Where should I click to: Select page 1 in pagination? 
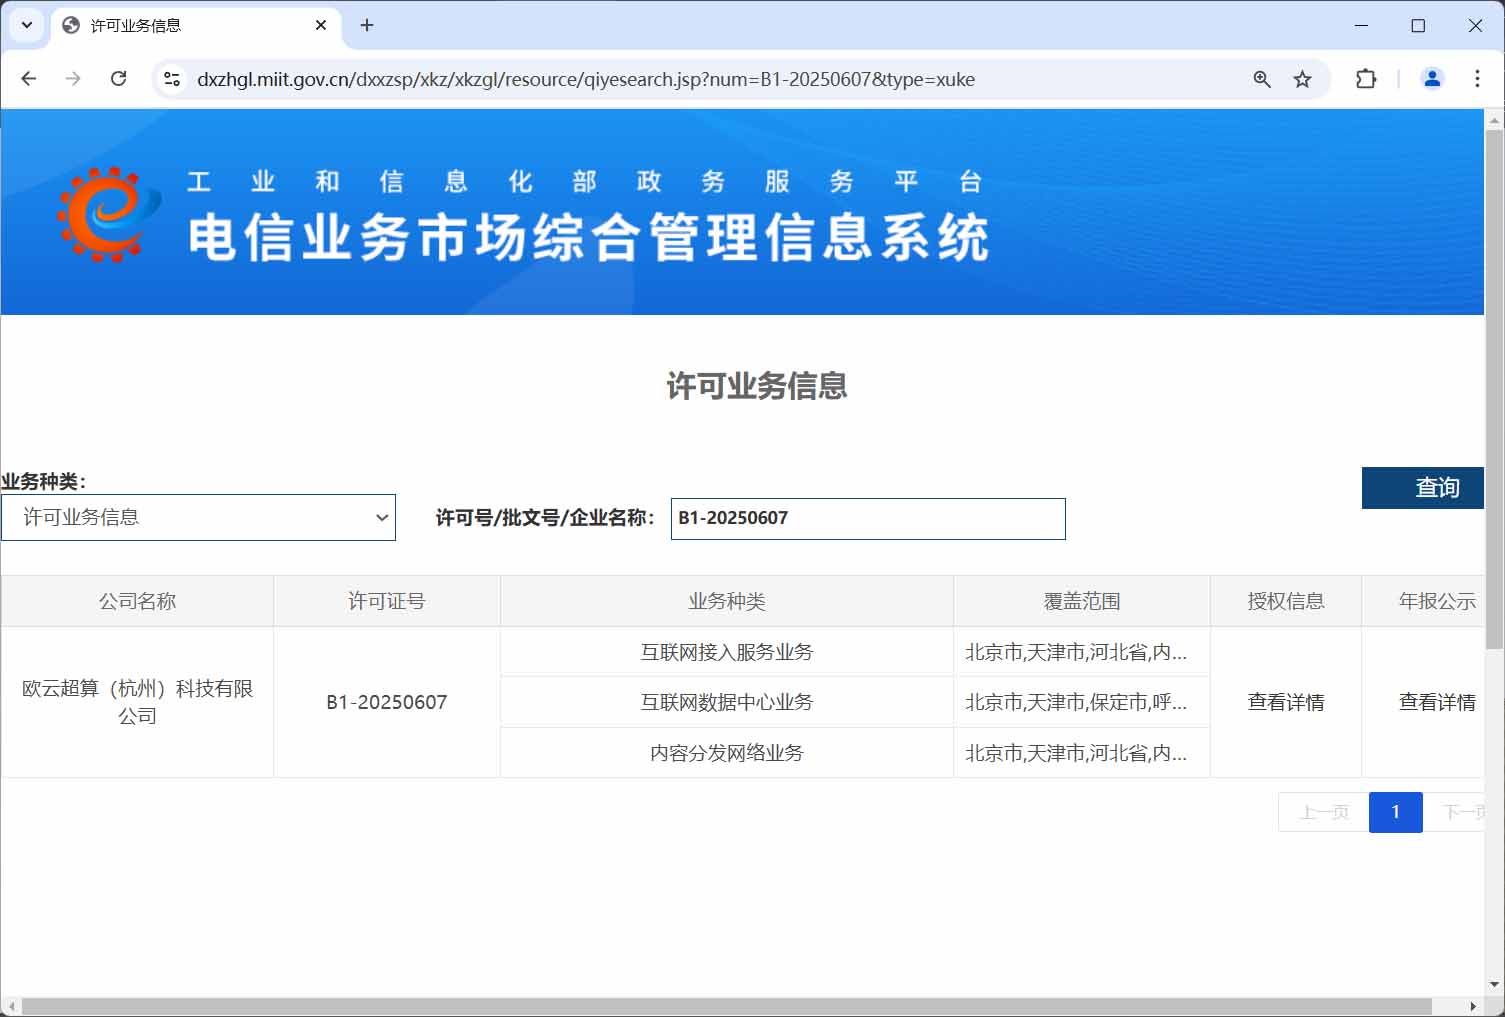coord(1396,812)
